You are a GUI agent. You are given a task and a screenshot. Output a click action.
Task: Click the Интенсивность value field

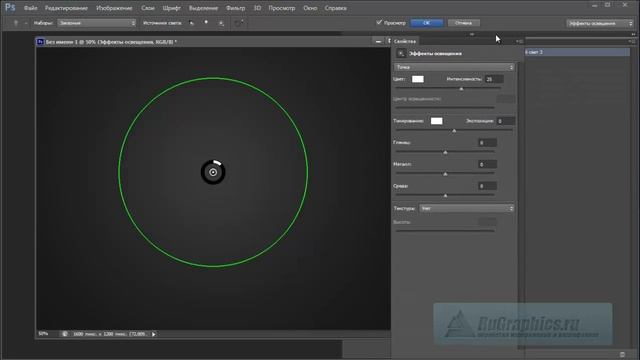pos(494,79)
